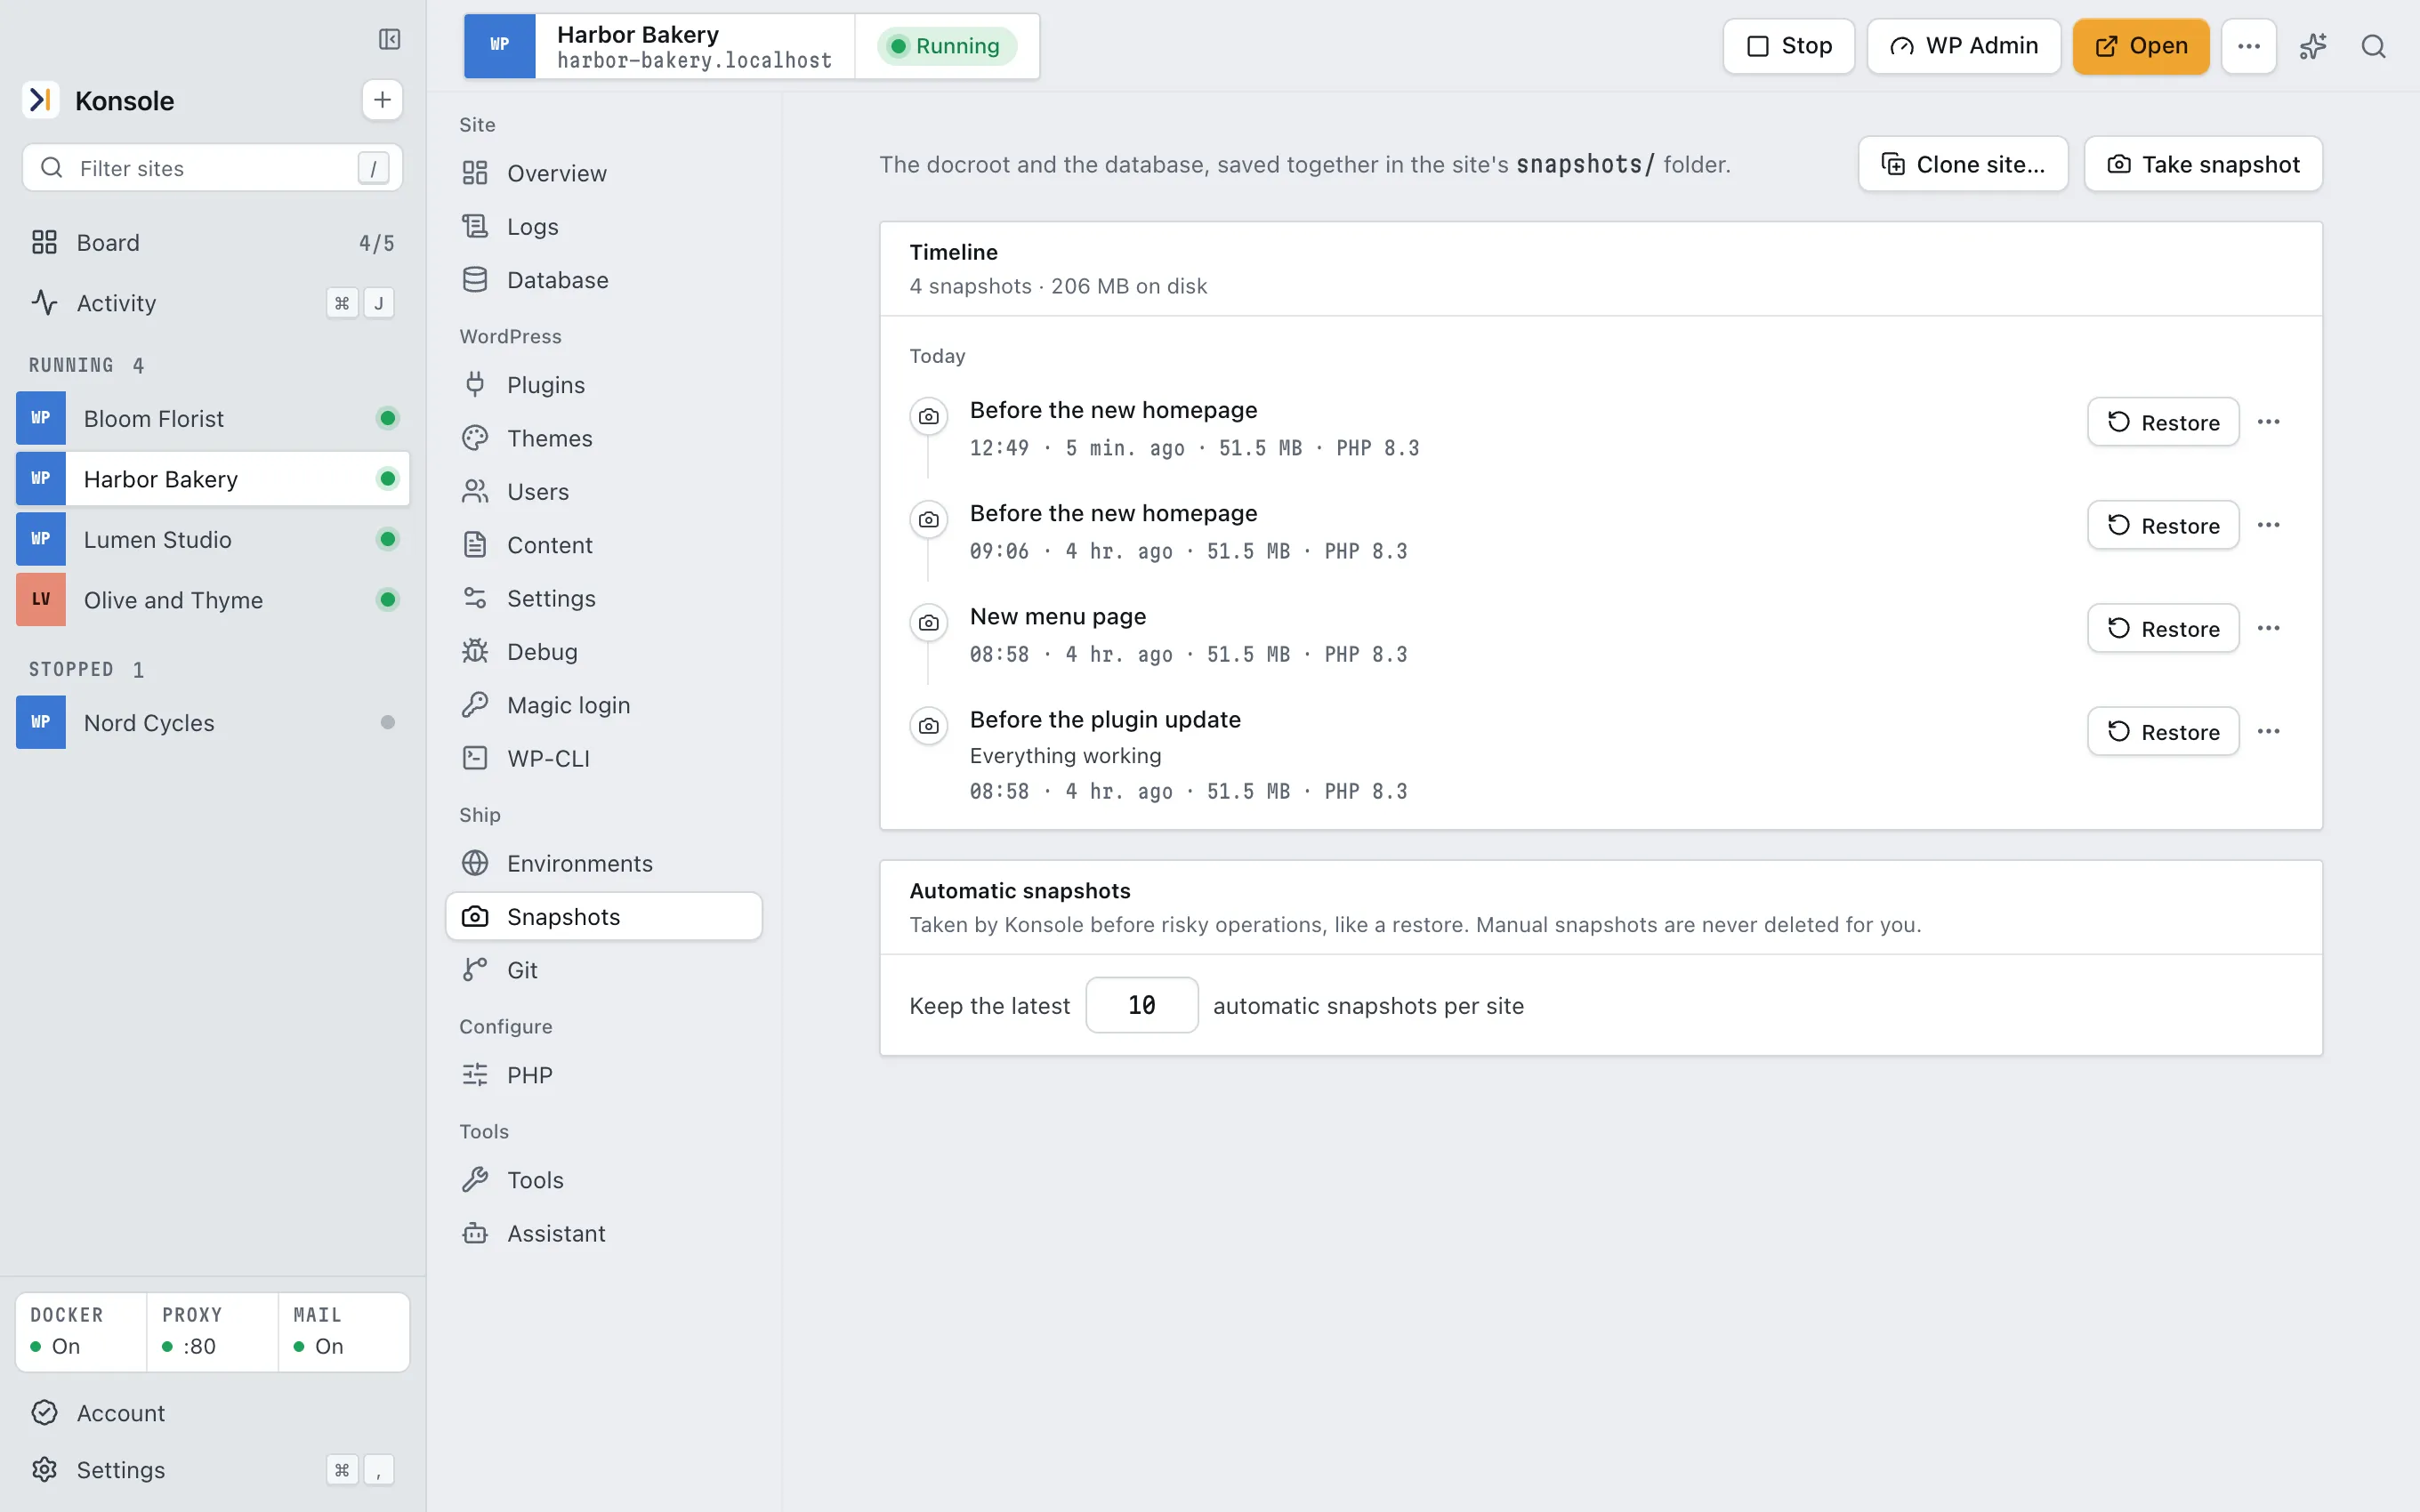Click camera icon of New menu page snapshot
Viewport: 2420px width, 1512px height.
coord(928,623)
